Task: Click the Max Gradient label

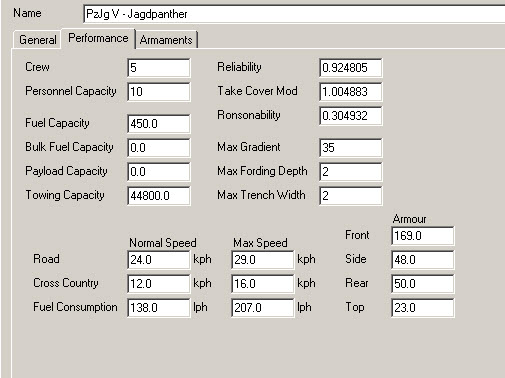Action: click(x=249, y=147)
